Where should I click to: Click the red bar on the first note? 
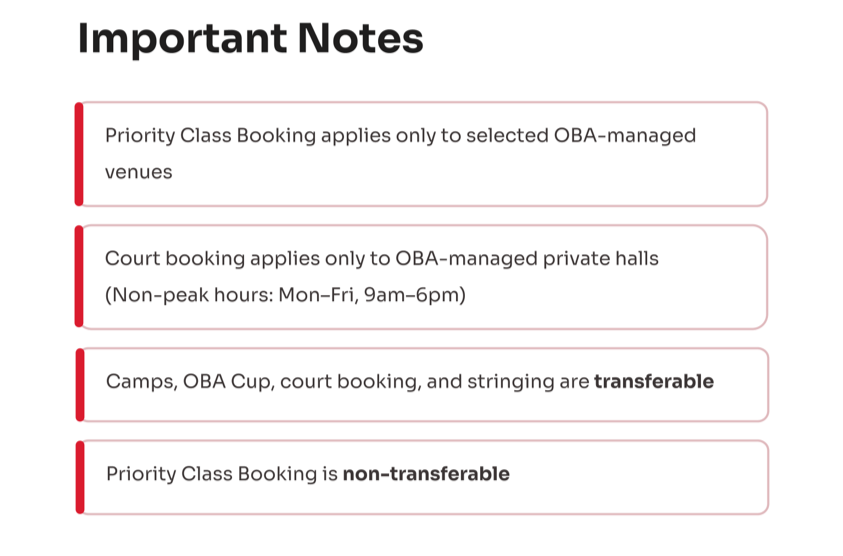(x=79, y=154)
